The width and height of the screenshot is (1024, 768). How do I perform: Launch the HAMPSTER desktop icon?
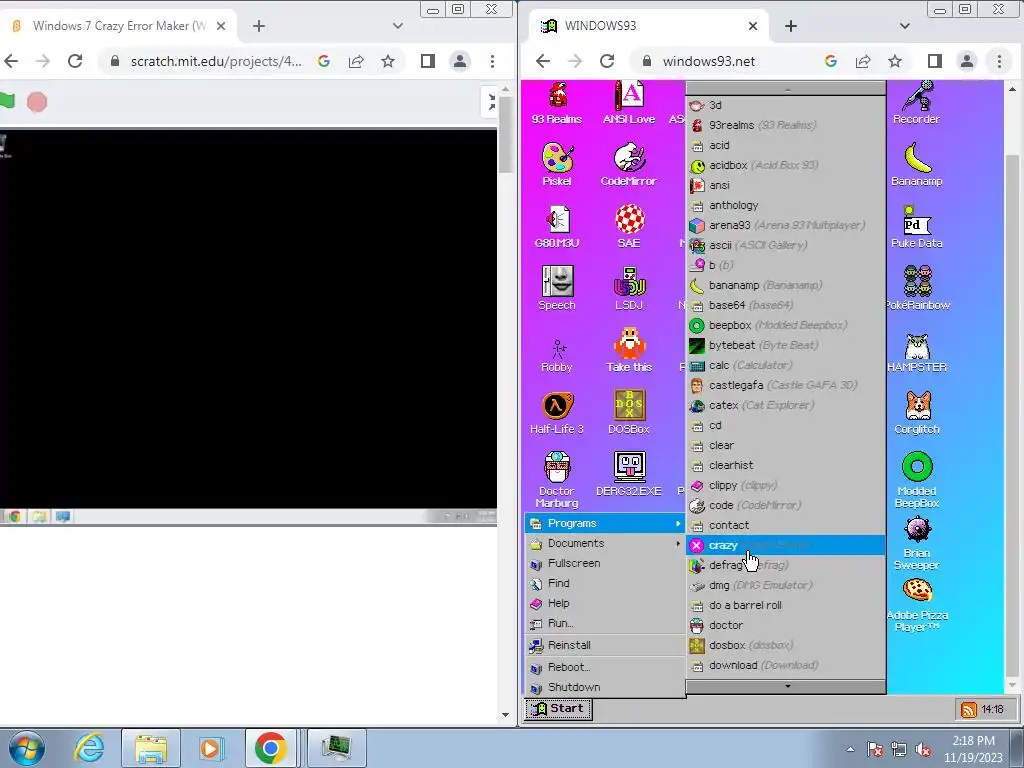pyautogui.click(x=917, y=351)
